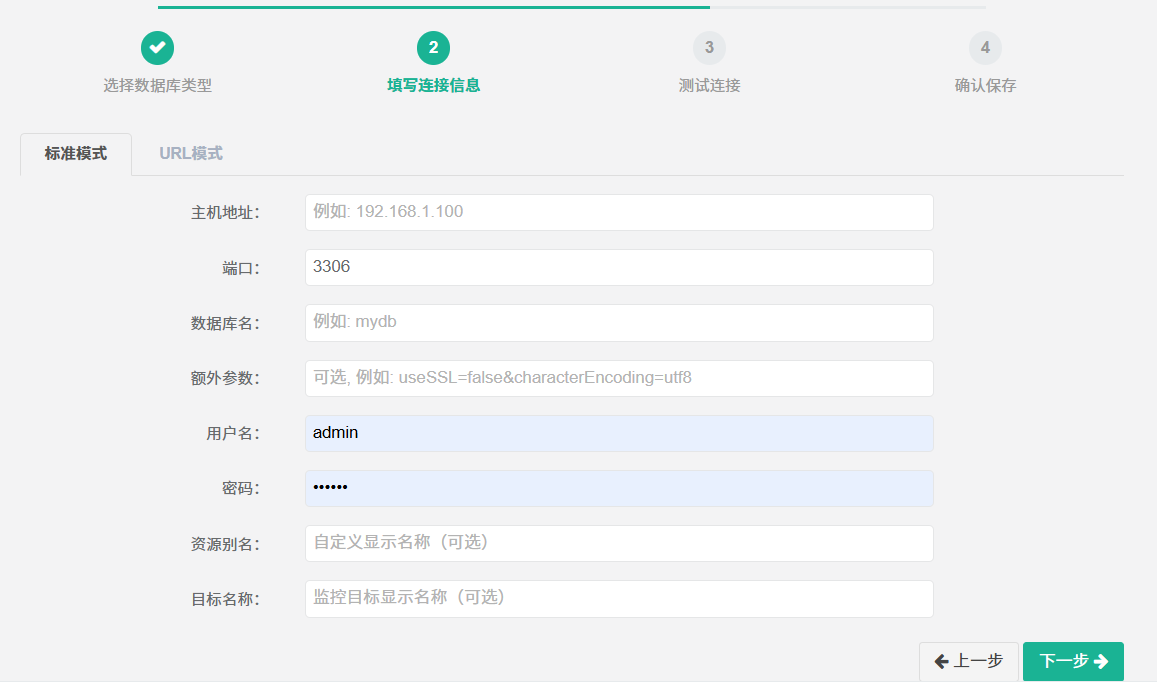The width and height of the screenshot is (1157, 688).
Task: Click the 填写连接信息 step label
Action: coord(433,86)
